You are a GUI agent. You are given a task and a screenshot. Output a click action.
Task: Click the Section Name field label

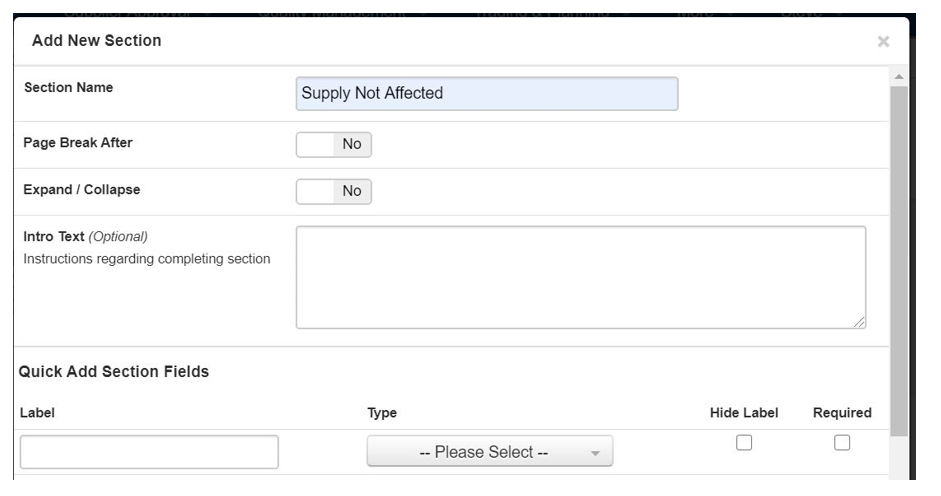click(68, 87)
